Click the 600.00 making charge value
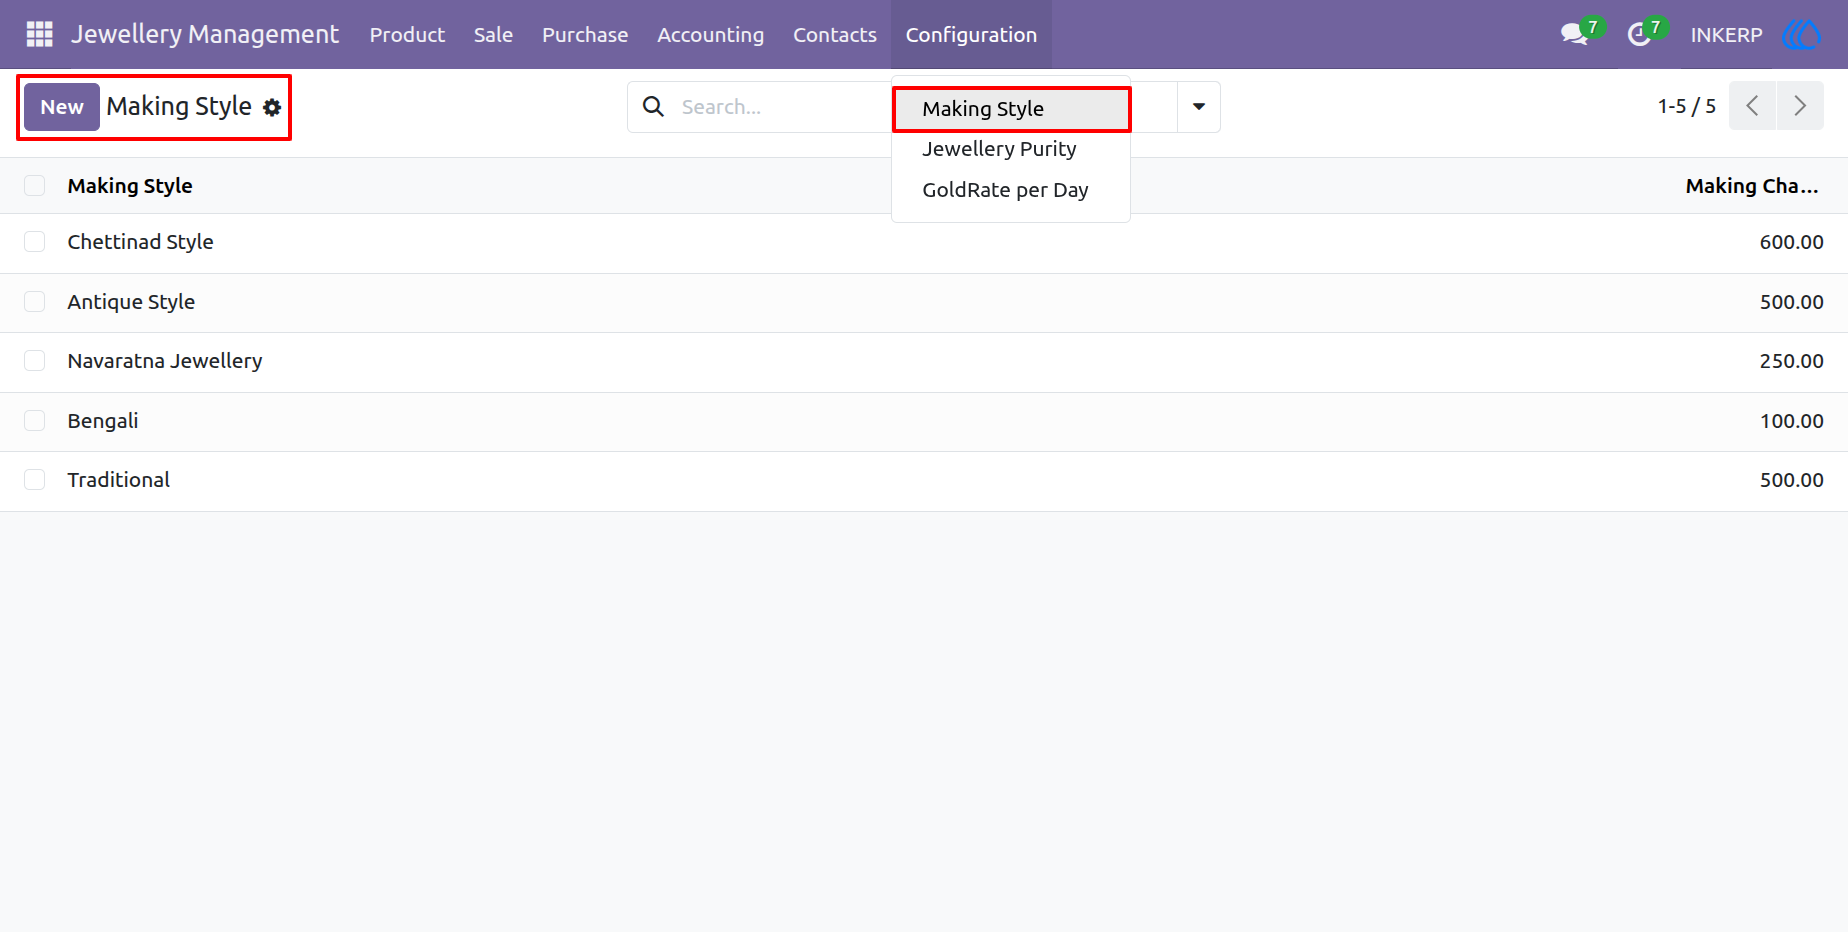The width and height of the screenshot is (1848, 932). (1791, 242)
